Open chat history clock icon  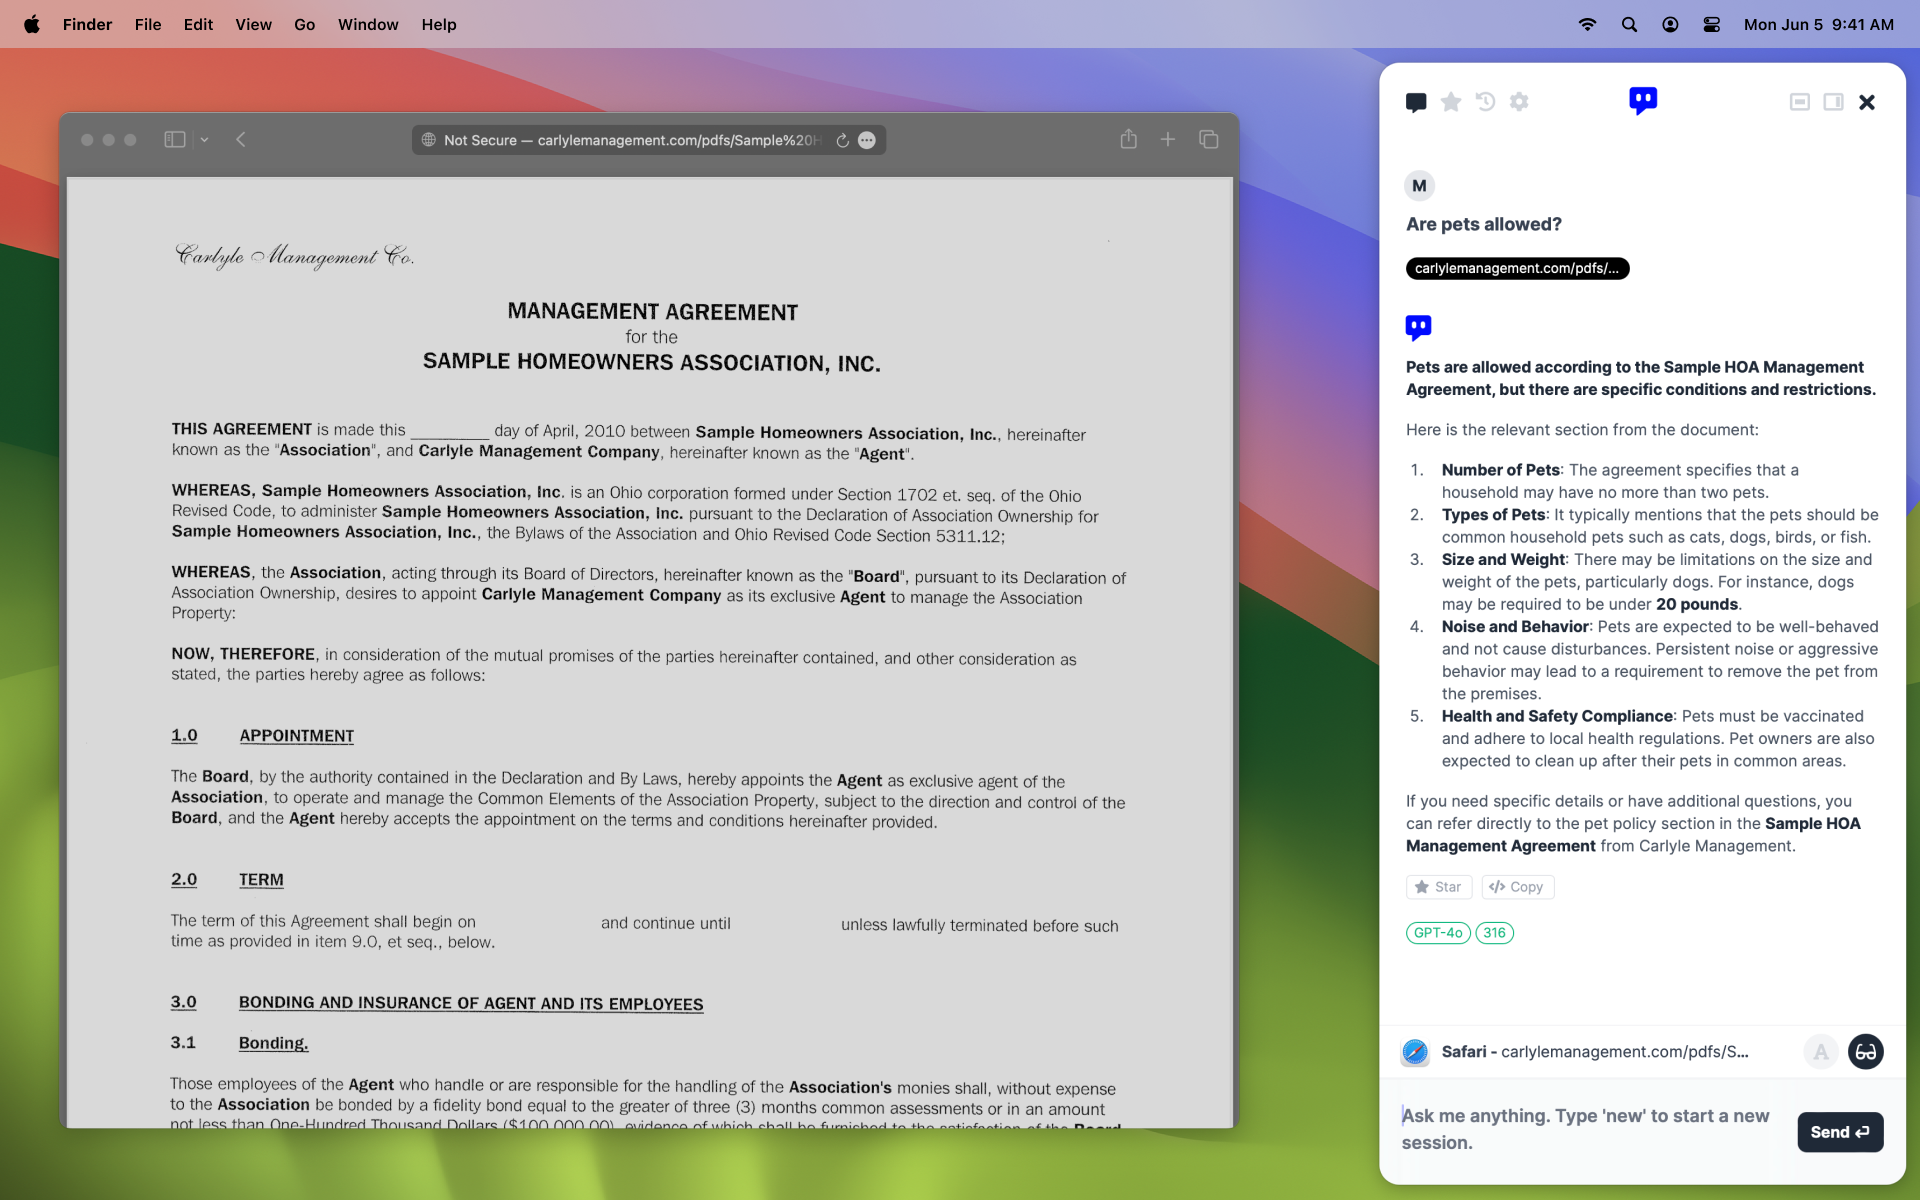[1485, 102]
